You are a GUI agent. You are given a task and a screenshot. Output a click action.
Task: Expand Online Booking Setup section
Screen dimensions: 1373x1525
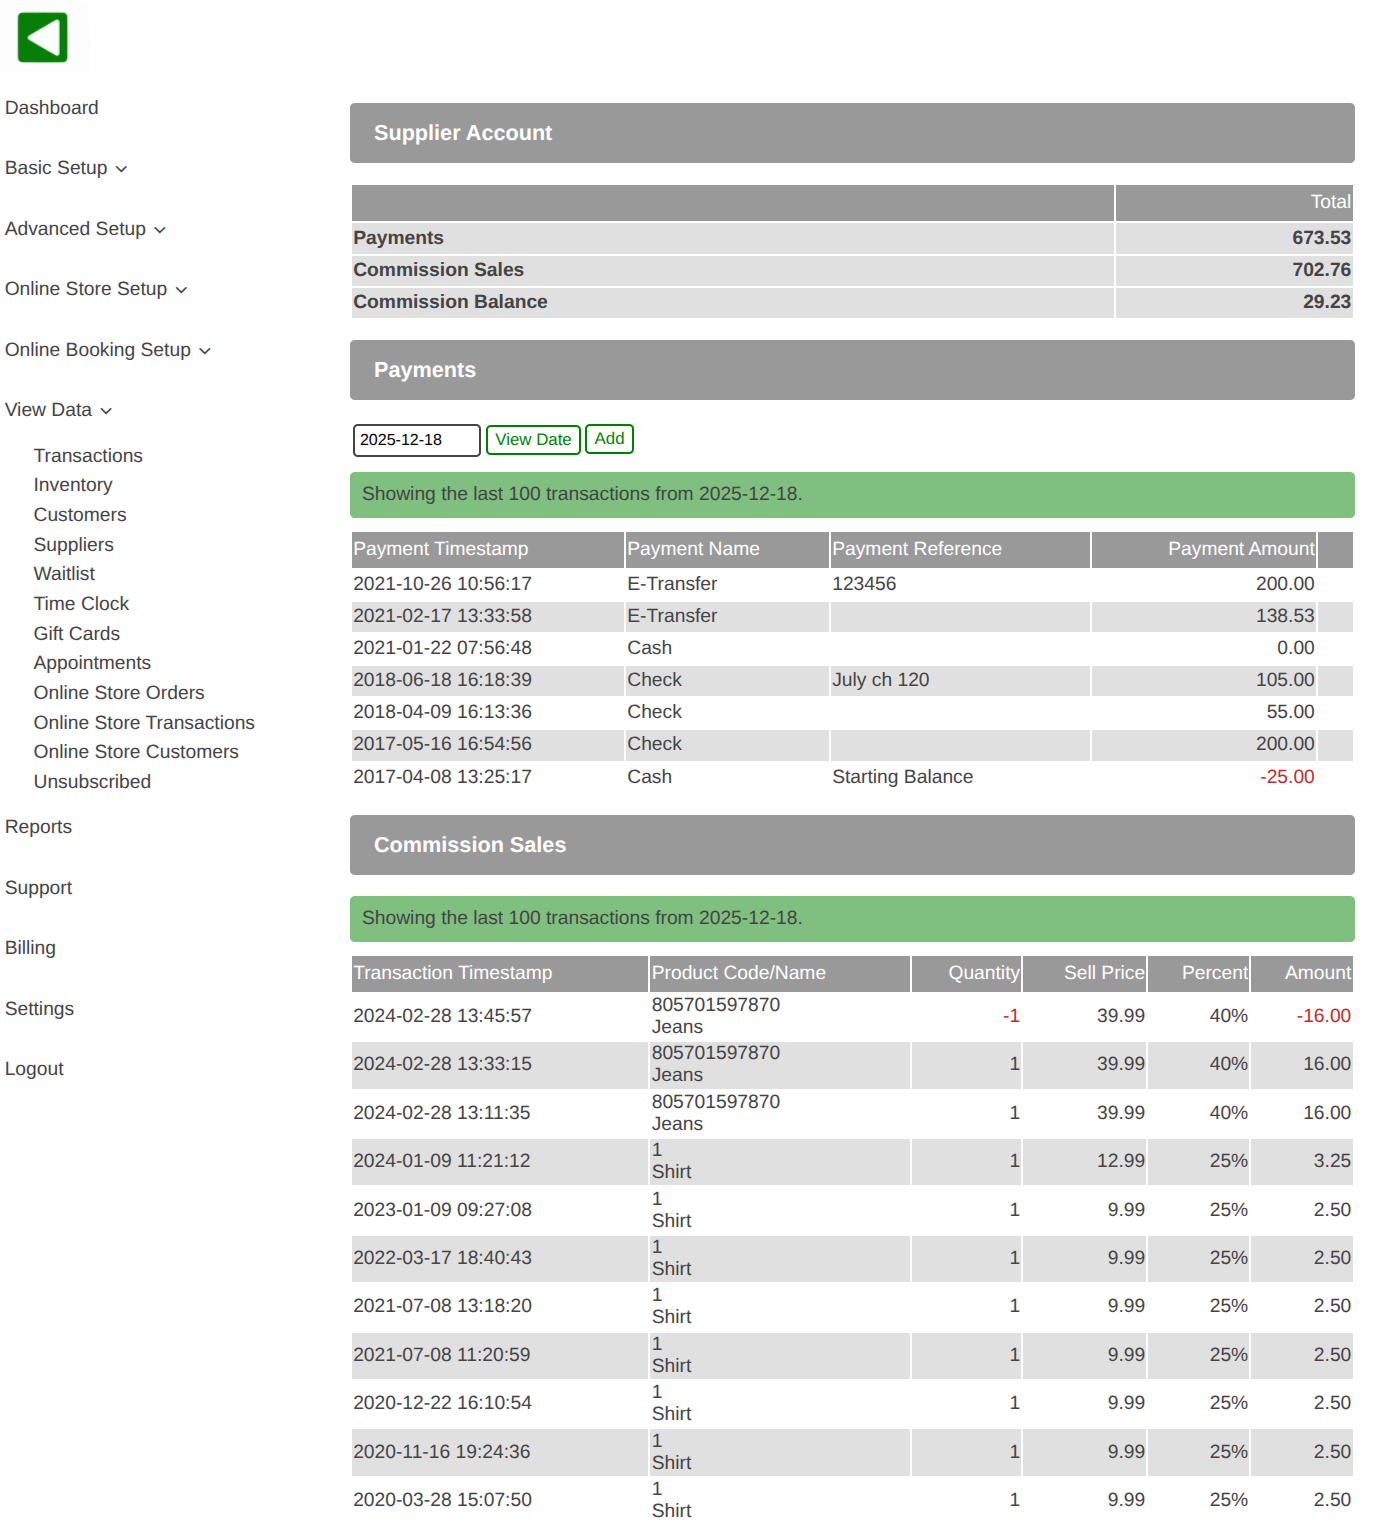pyautogui.click(x=107, y=350)
